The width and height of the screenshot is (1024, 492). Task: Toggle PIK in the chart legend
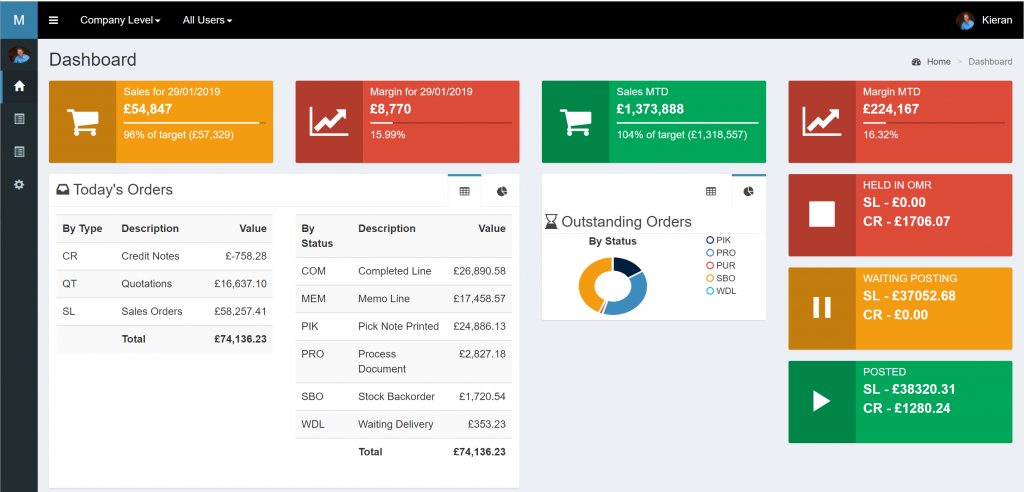pyautogui.click(x=718, y=240)
